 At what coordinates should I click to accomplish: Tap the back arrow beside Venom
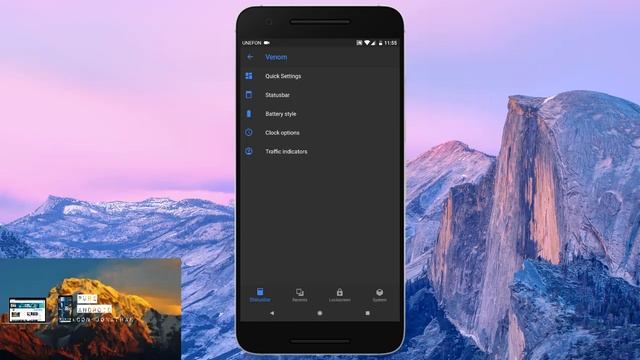[x=250, y=57]
